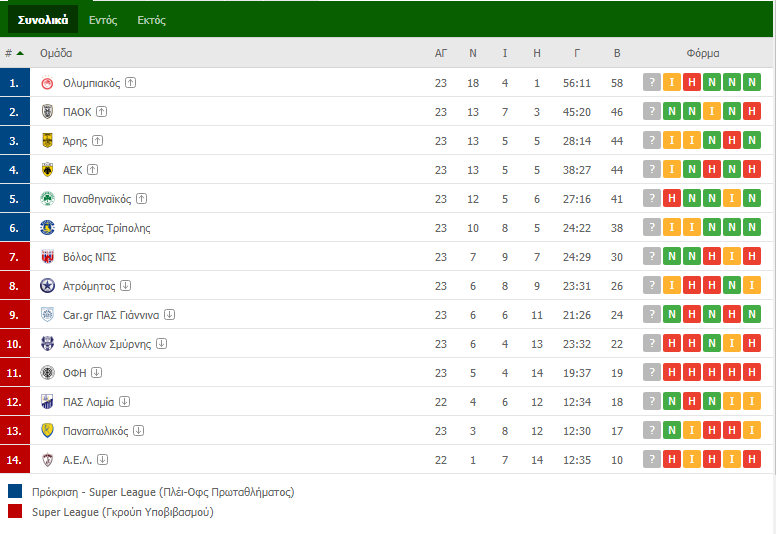
Task: Click the Παναιτωλικός yellow shield icon
Action: (48, 431)
